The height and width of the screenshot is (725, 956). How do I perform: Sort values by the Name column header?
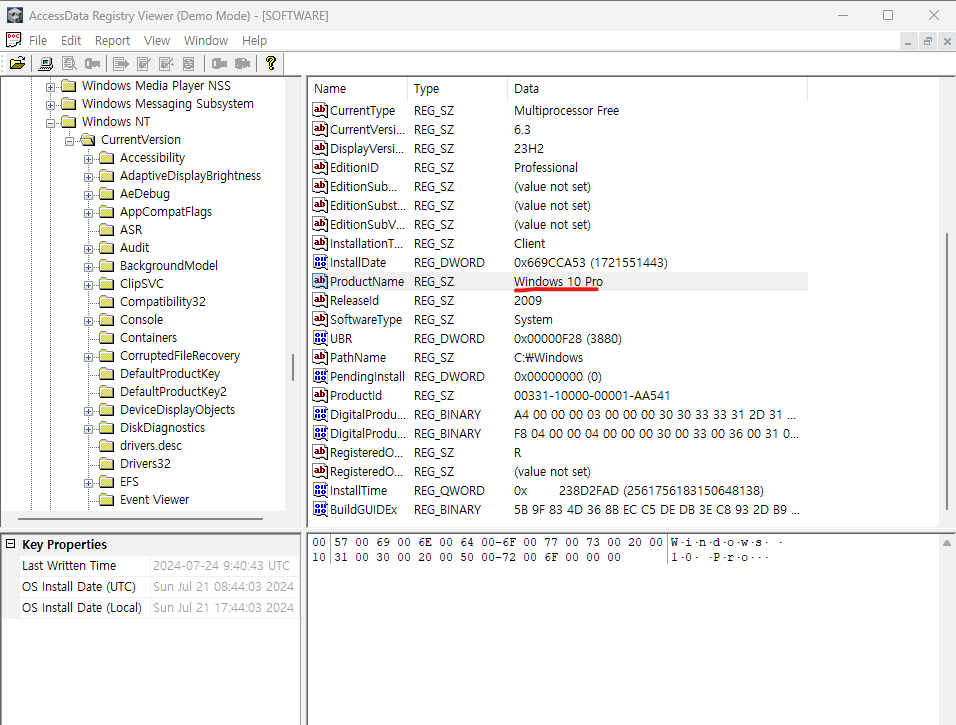click(x=358, y=88)
